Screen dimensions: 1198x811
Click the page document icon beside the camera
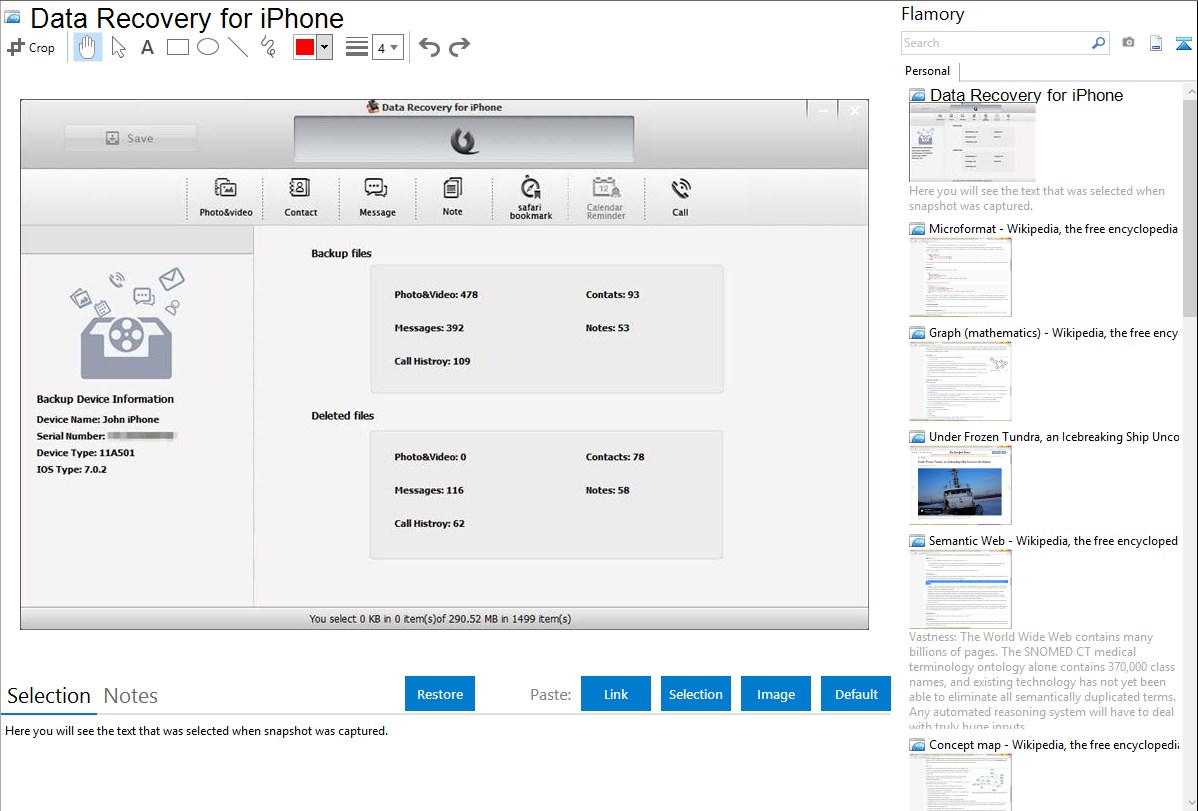[x=1156, y=43]
